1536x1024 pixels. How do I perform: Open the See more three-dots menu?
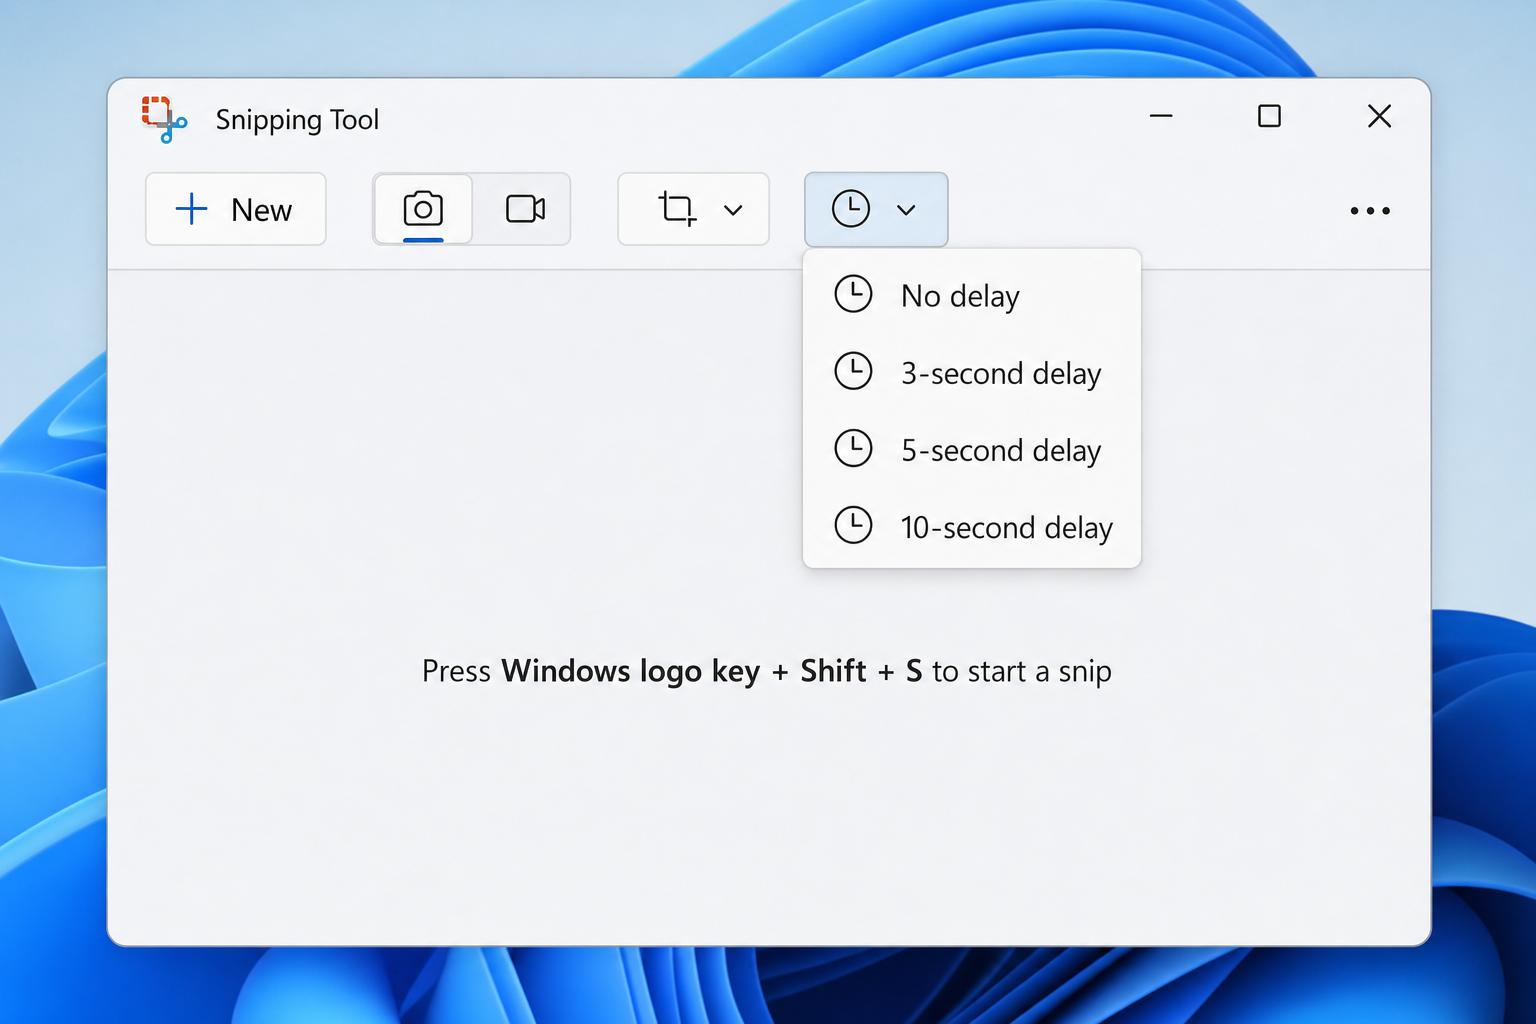point(1370,210)
